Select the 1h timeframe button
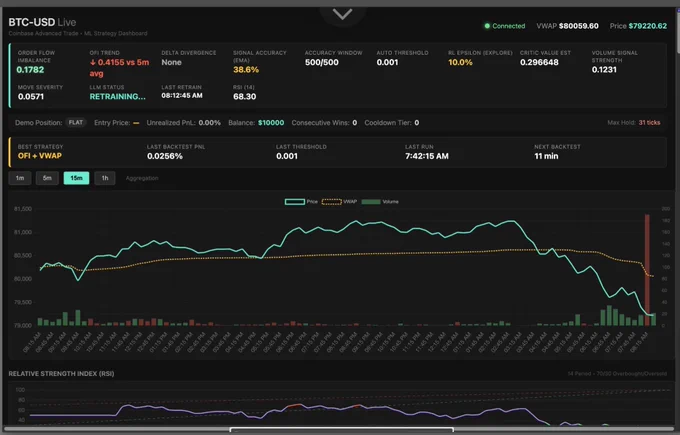Viewport: 680px width, 435px height. click(105, 178)
